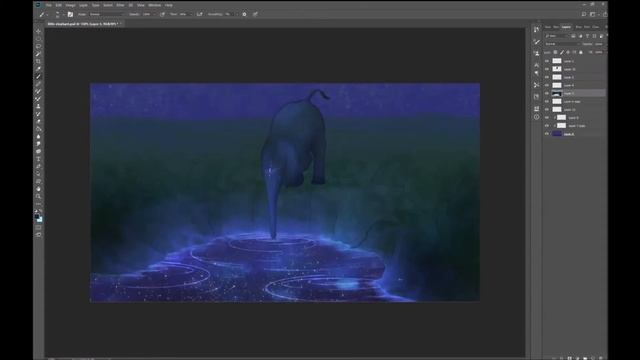Select the Crop tool
Viewport: 640px width, 360px height.
pos(39,61)
